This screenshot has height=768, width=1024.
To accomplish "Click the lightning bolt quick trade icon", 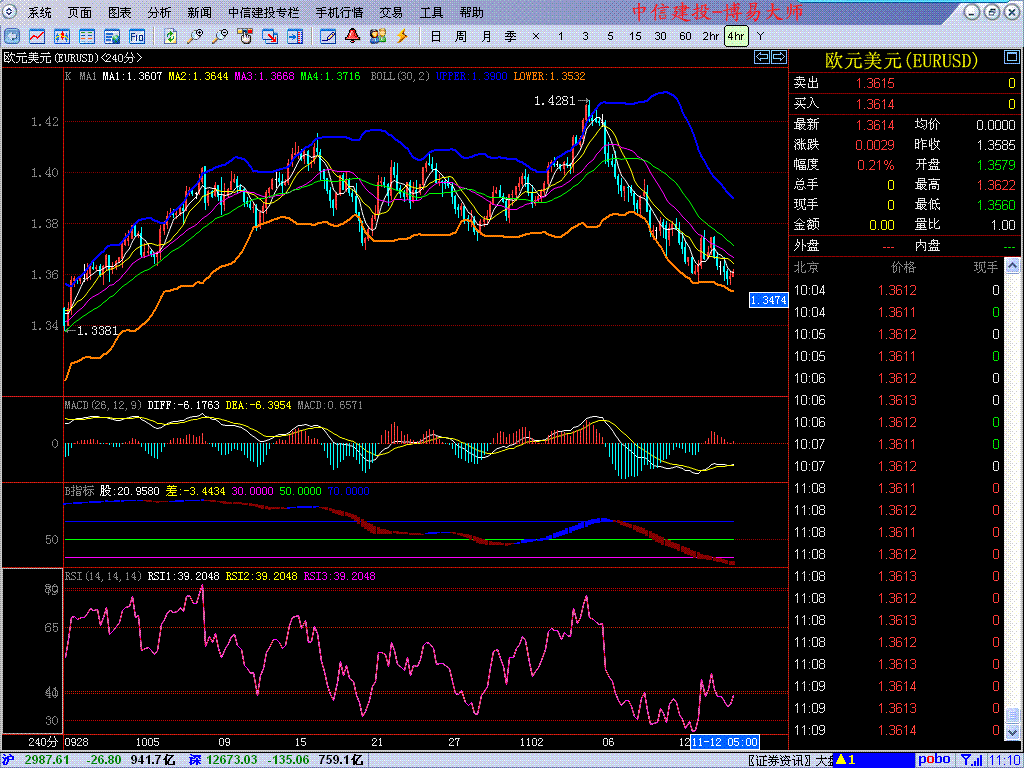I will coord(402,36).
